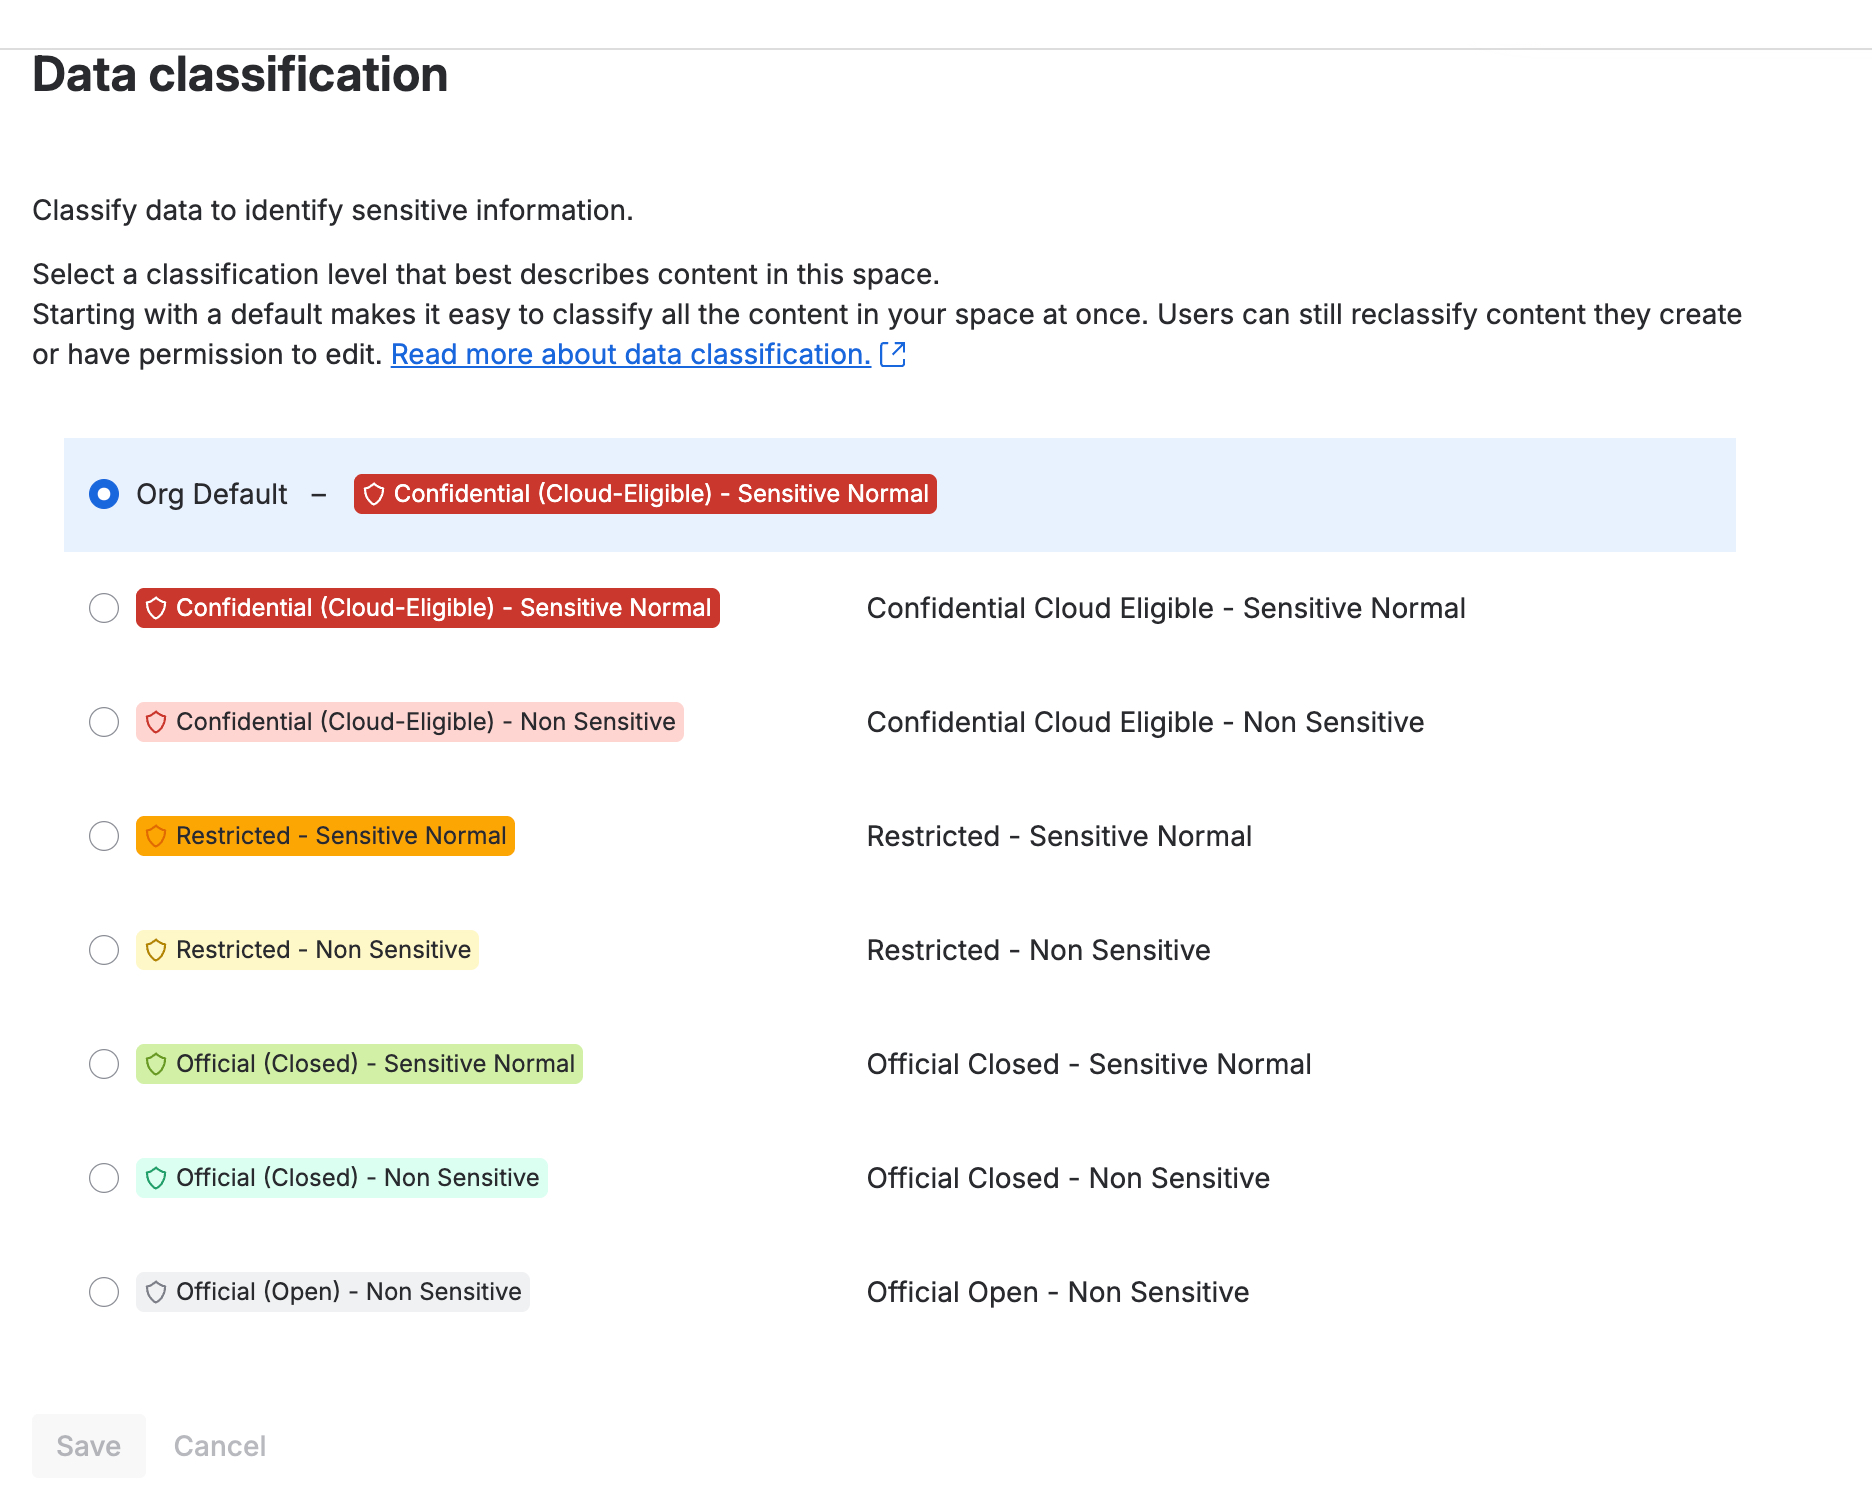Click description text 'Confidential Cloud Eligible - Sensitive Normal'
Viewport: 1872px width, 1502px height.
point(1166,608)
